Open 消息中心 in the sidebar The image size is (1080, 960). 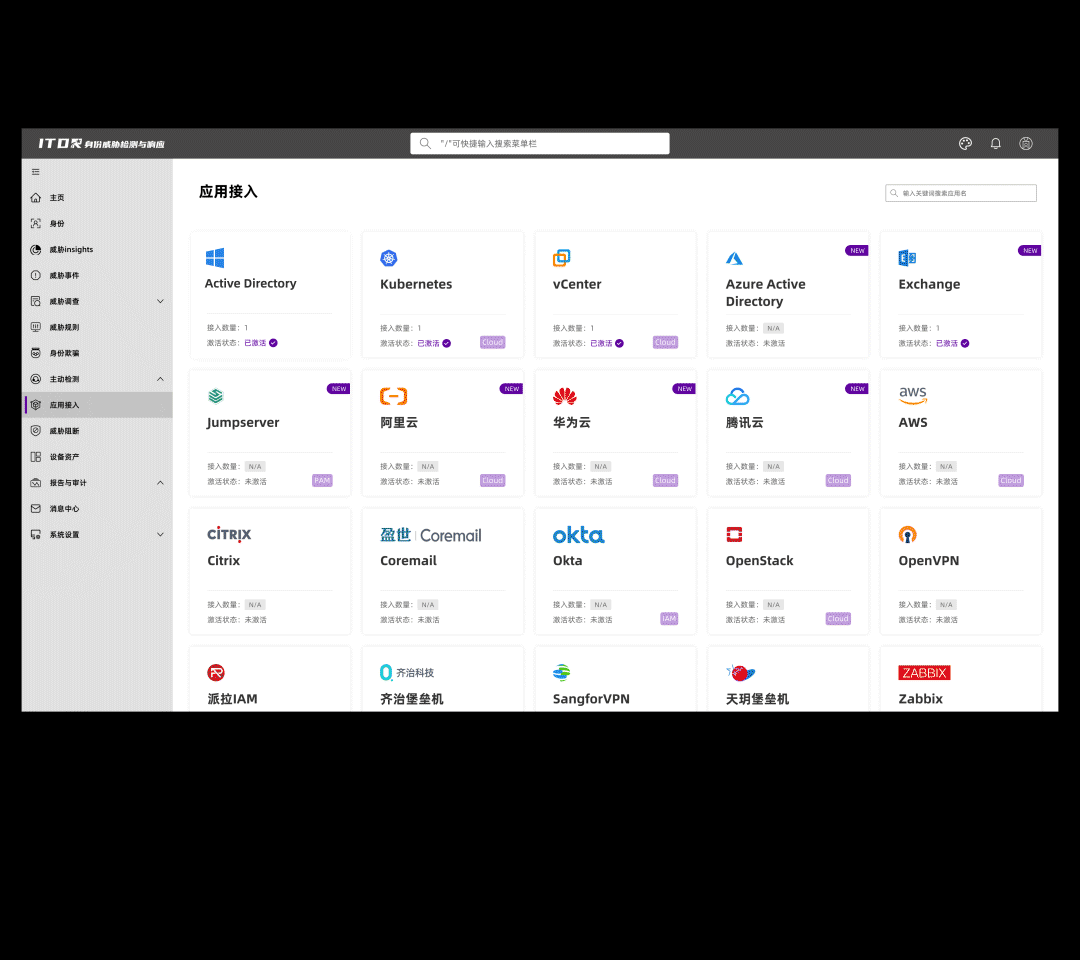coord(97,509)
